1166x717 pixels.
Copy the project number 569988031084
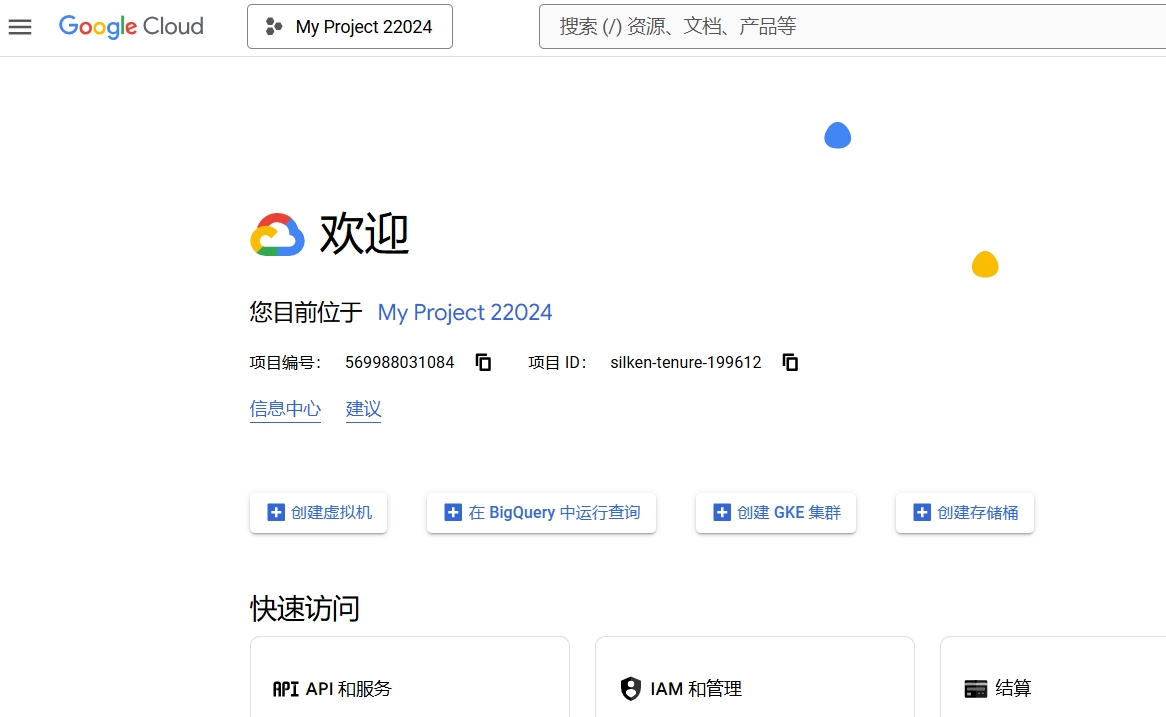484,362
